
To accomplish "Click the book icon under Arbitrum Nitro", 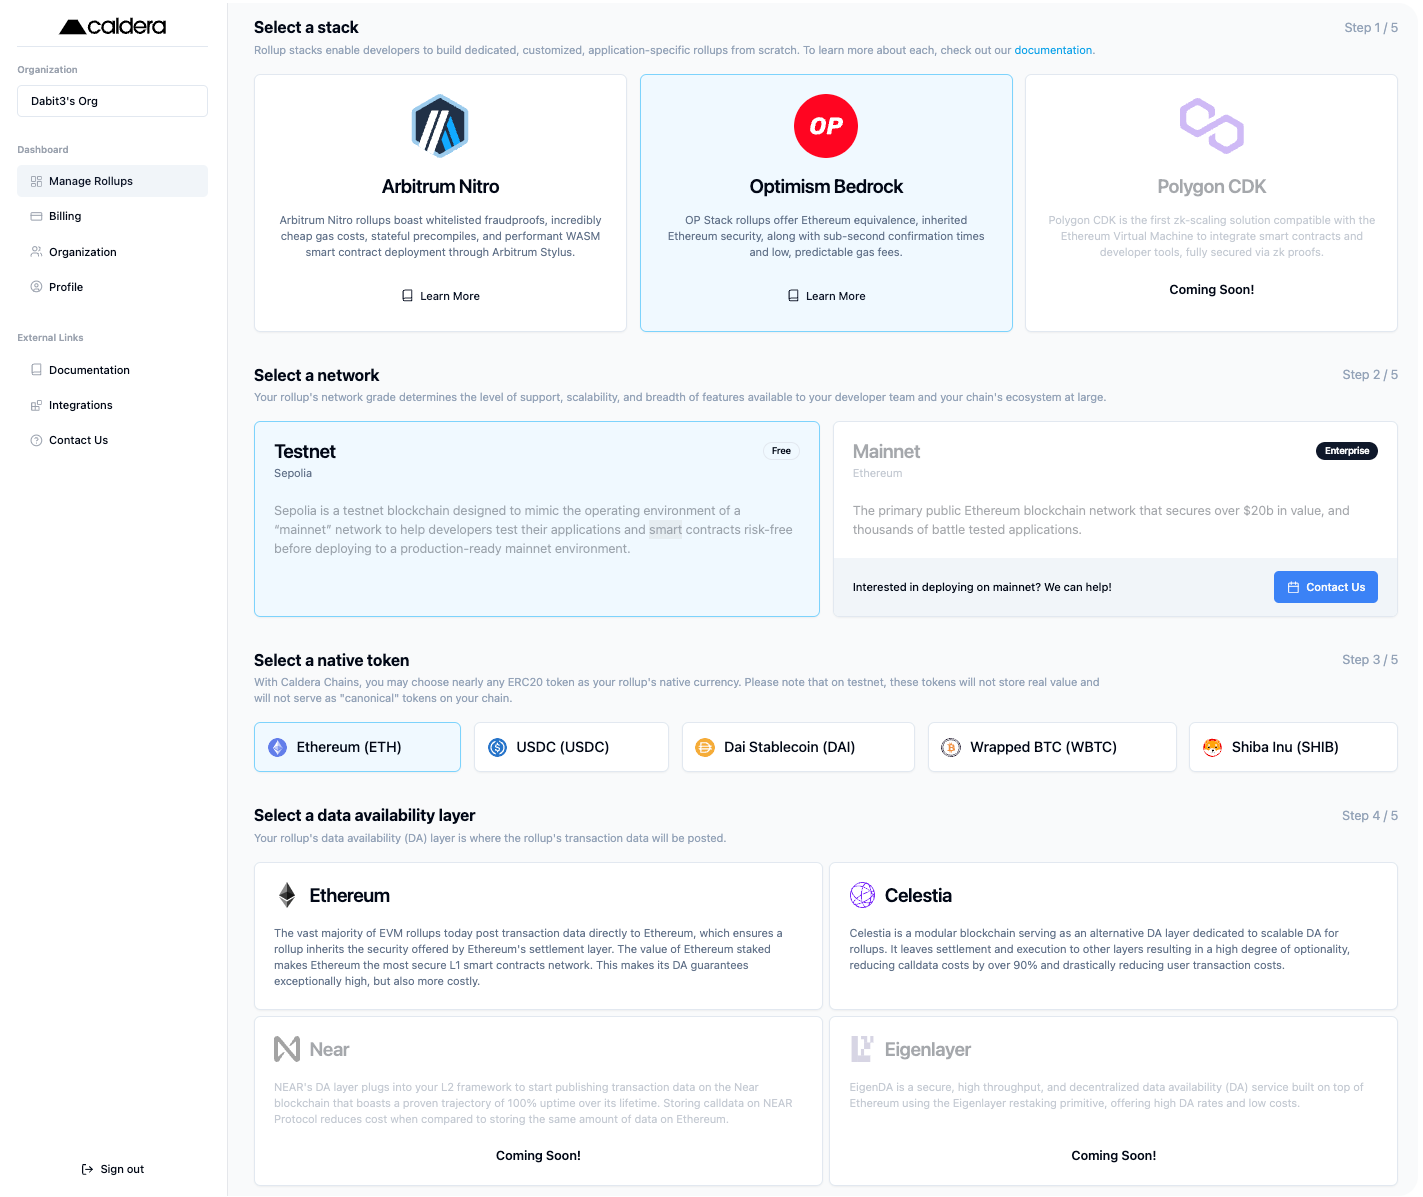I will click(x=407, y=296).
